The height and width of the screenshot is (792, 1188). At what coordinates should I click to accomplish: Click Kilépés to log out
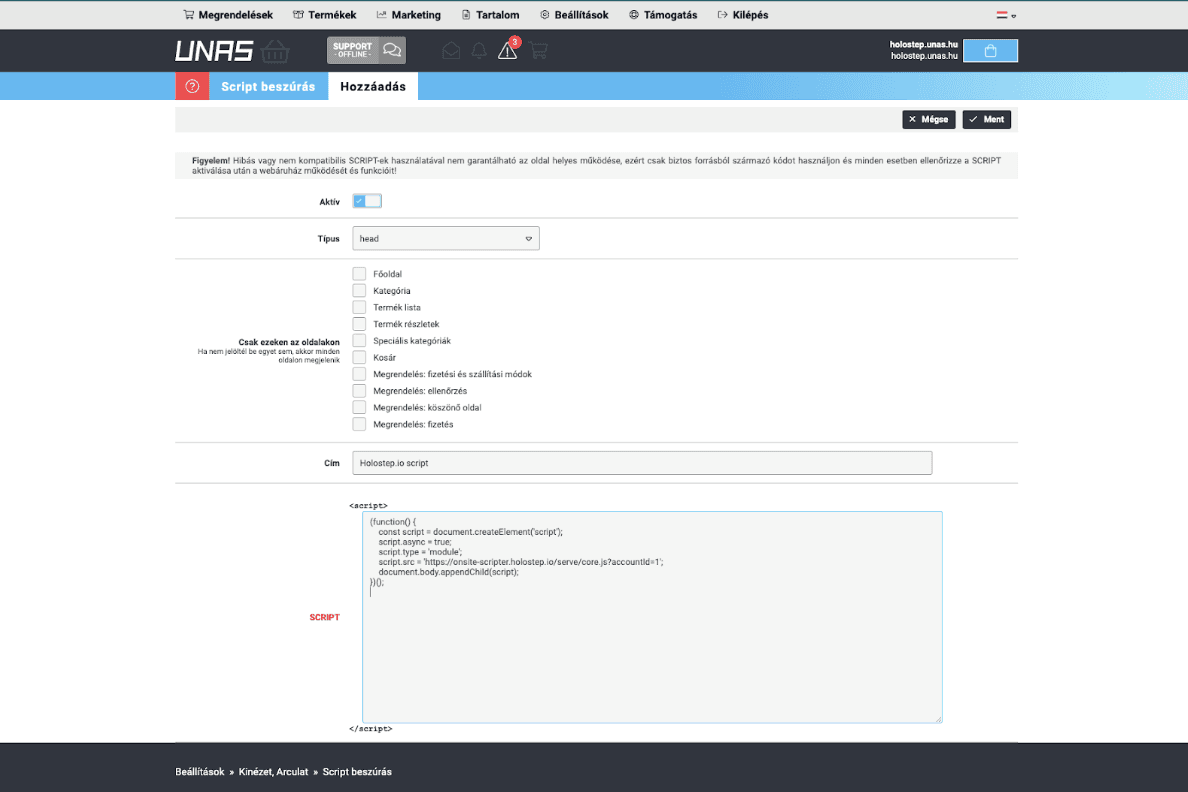pyautogui.click(x=742, y=15)
